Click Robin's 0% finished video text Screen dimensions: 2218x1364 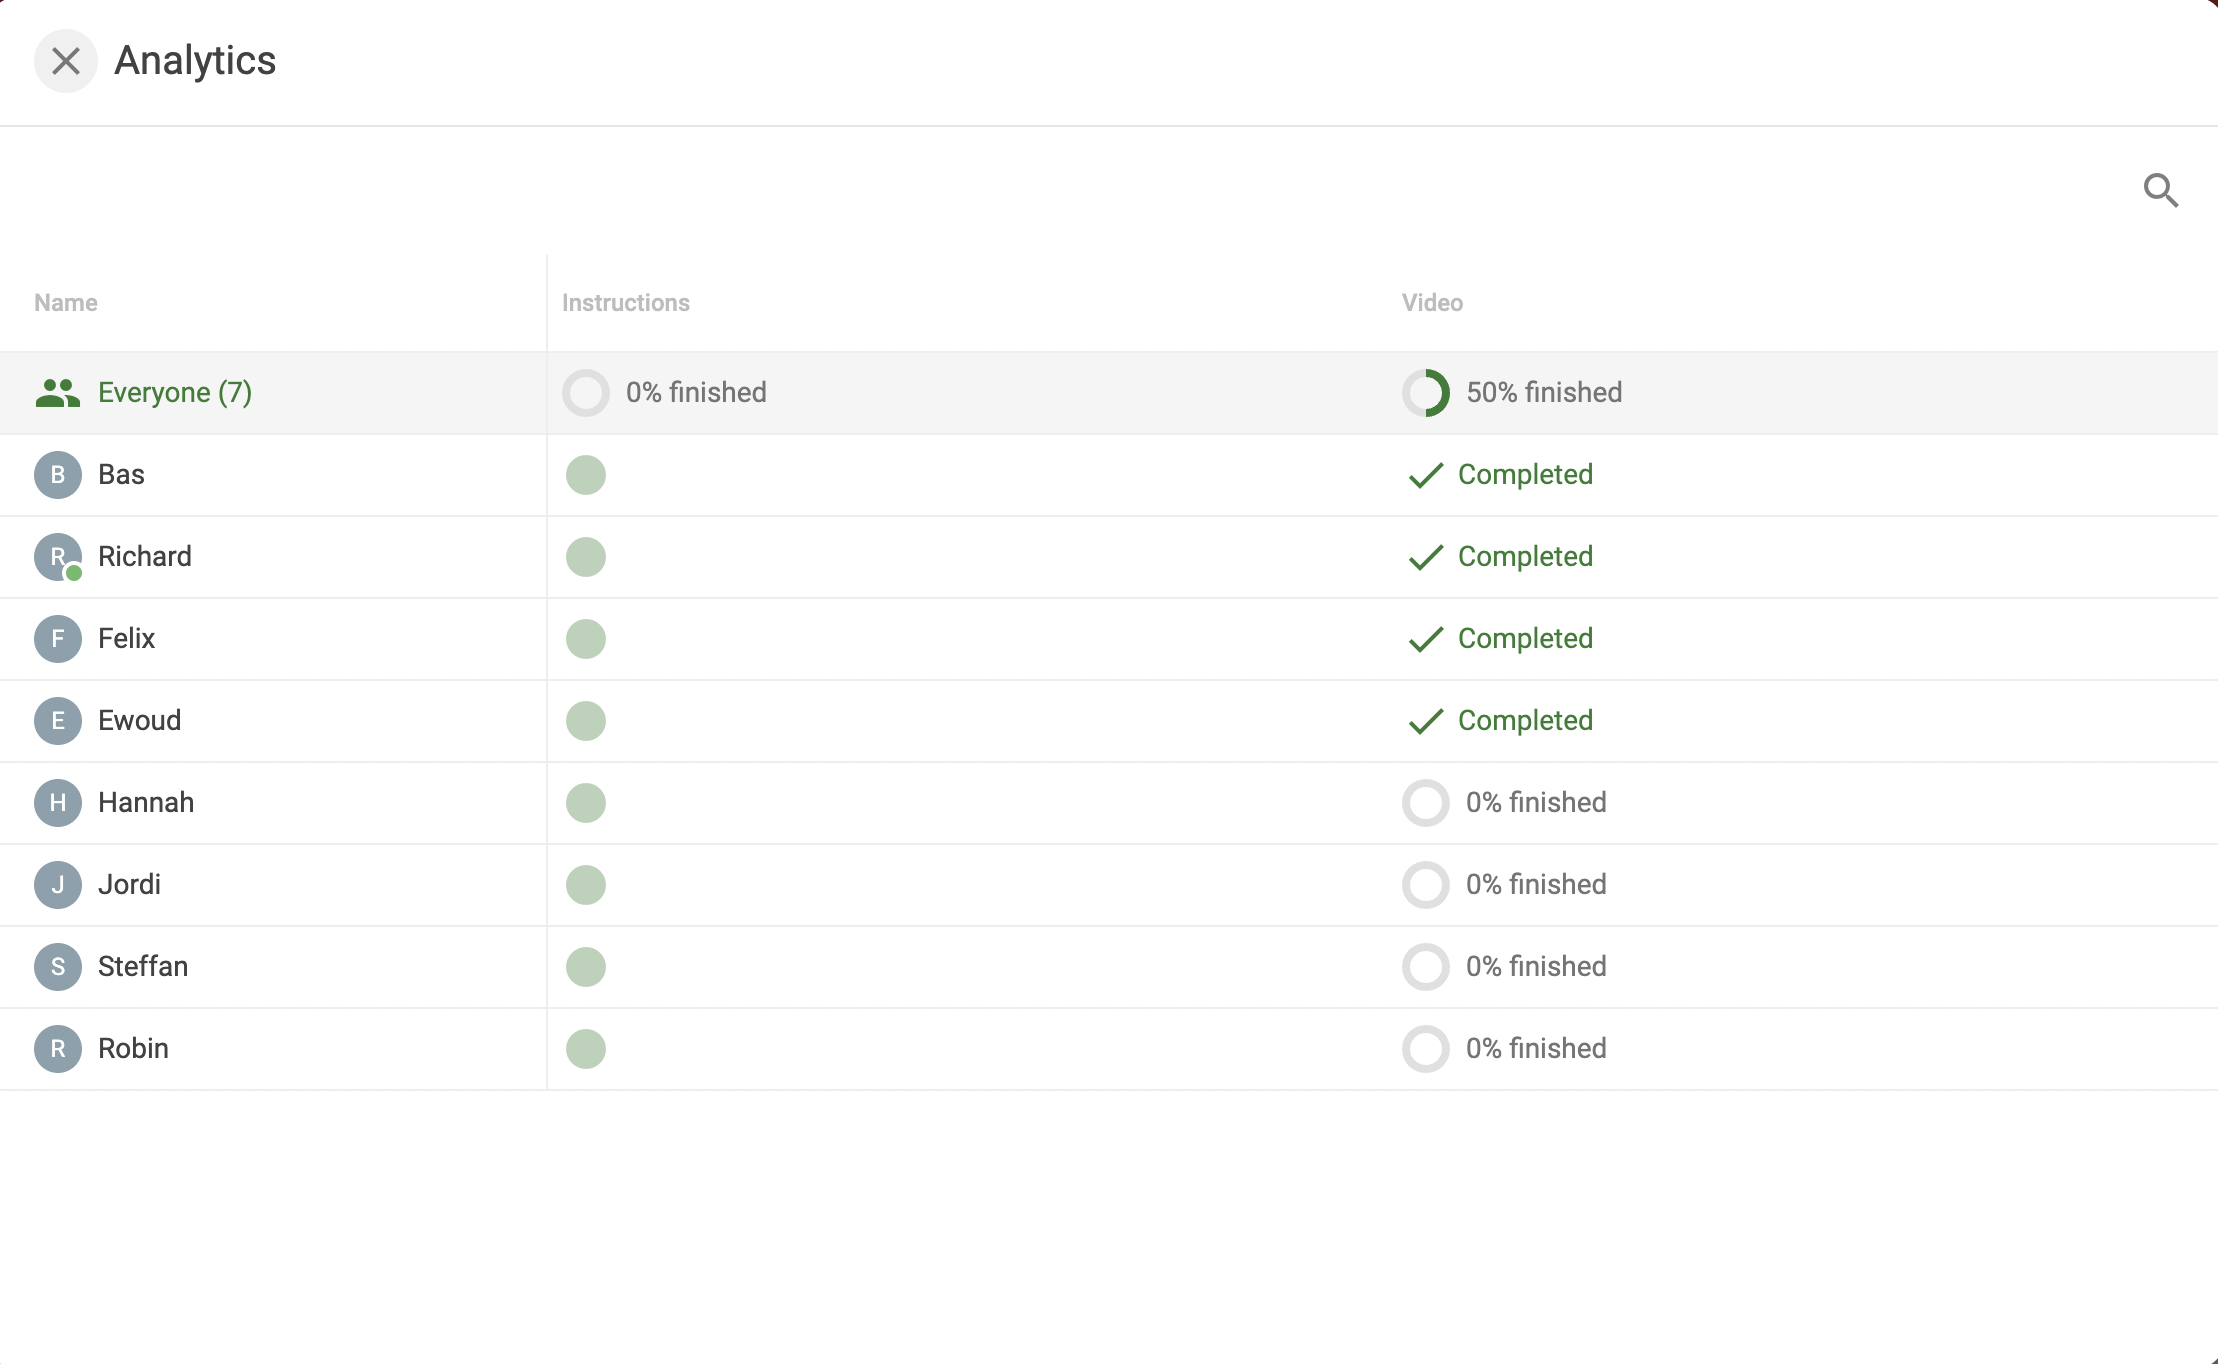pos(1536,1049)
